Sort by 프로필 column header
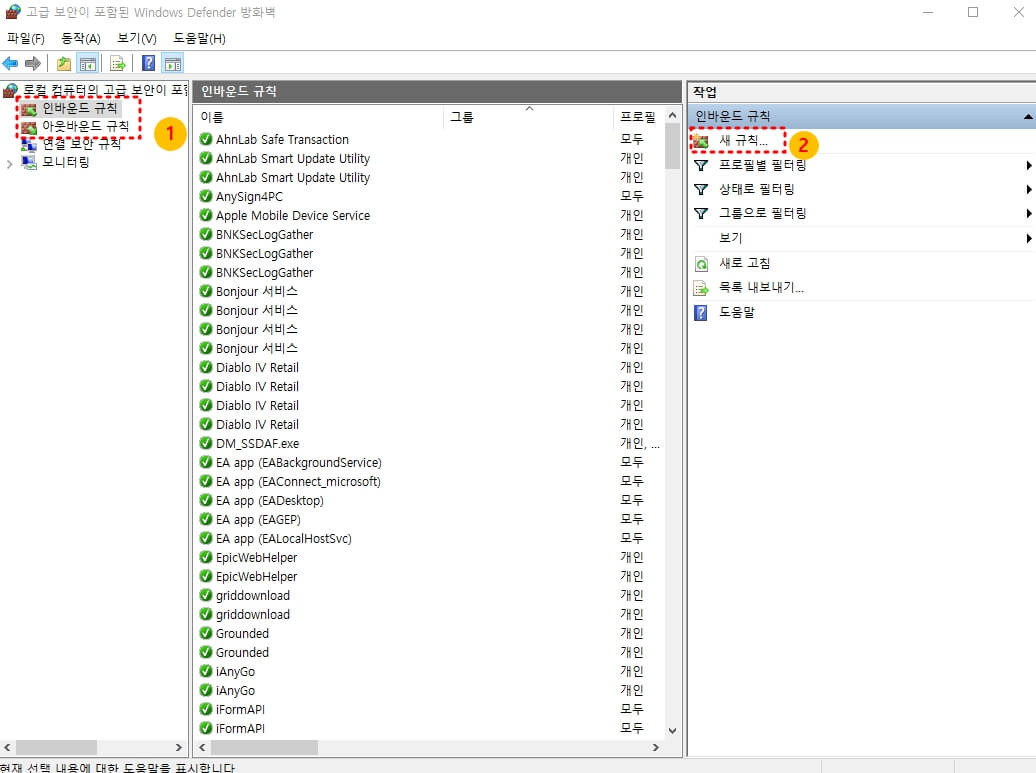The image size is (1036, 773). click(x=638, y=117)
